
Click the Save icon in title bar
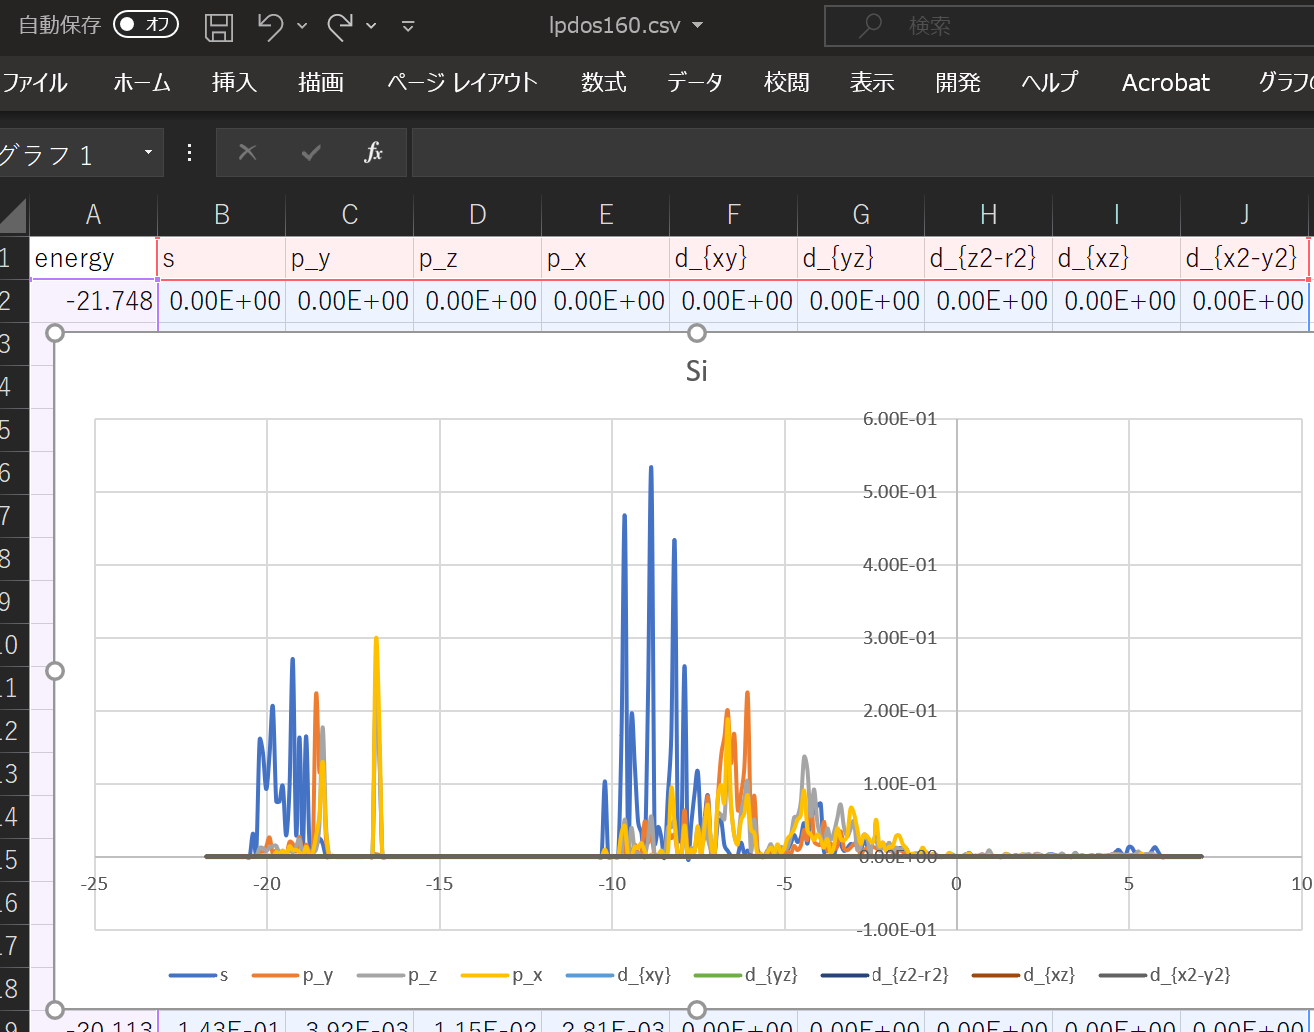tap(219, 26)
